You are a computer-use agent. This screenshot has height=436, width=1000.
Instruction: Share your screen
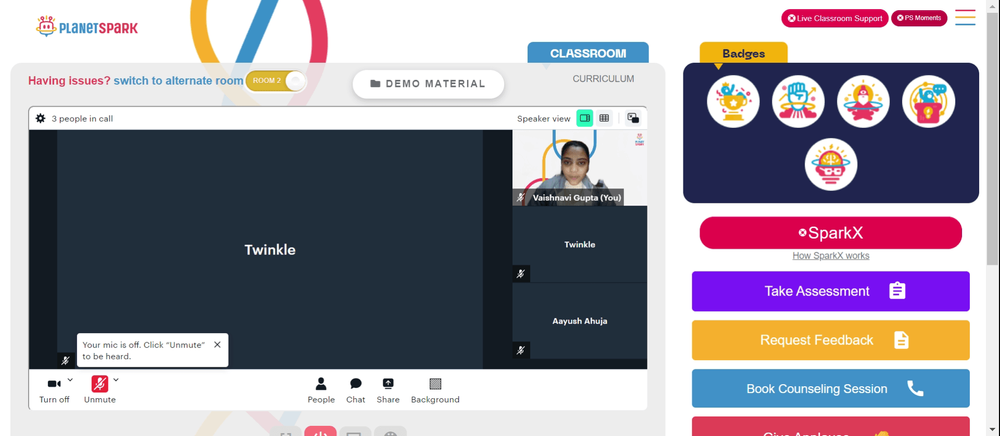coord(388,390)
